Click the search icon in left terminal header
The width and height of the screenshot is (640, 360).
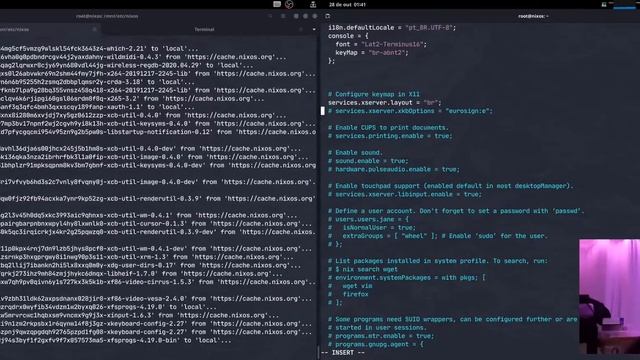point(270,16)
